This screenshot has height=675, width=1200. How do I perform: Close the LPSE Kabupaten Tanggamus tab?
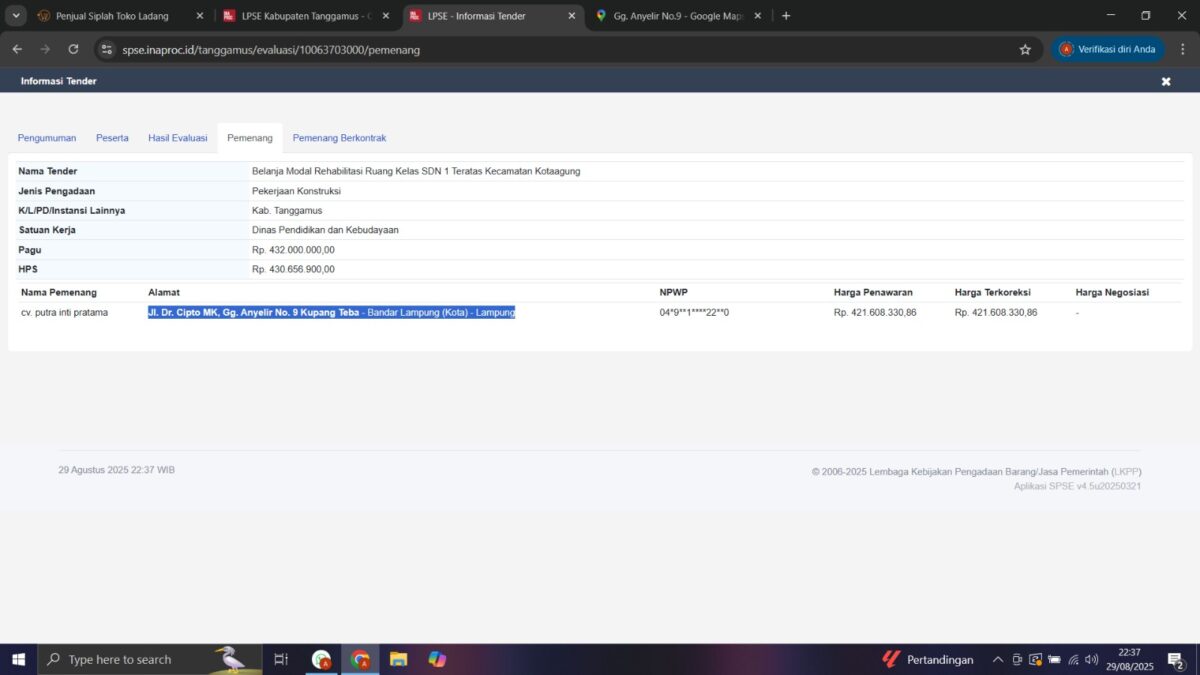tap(386, 16)
